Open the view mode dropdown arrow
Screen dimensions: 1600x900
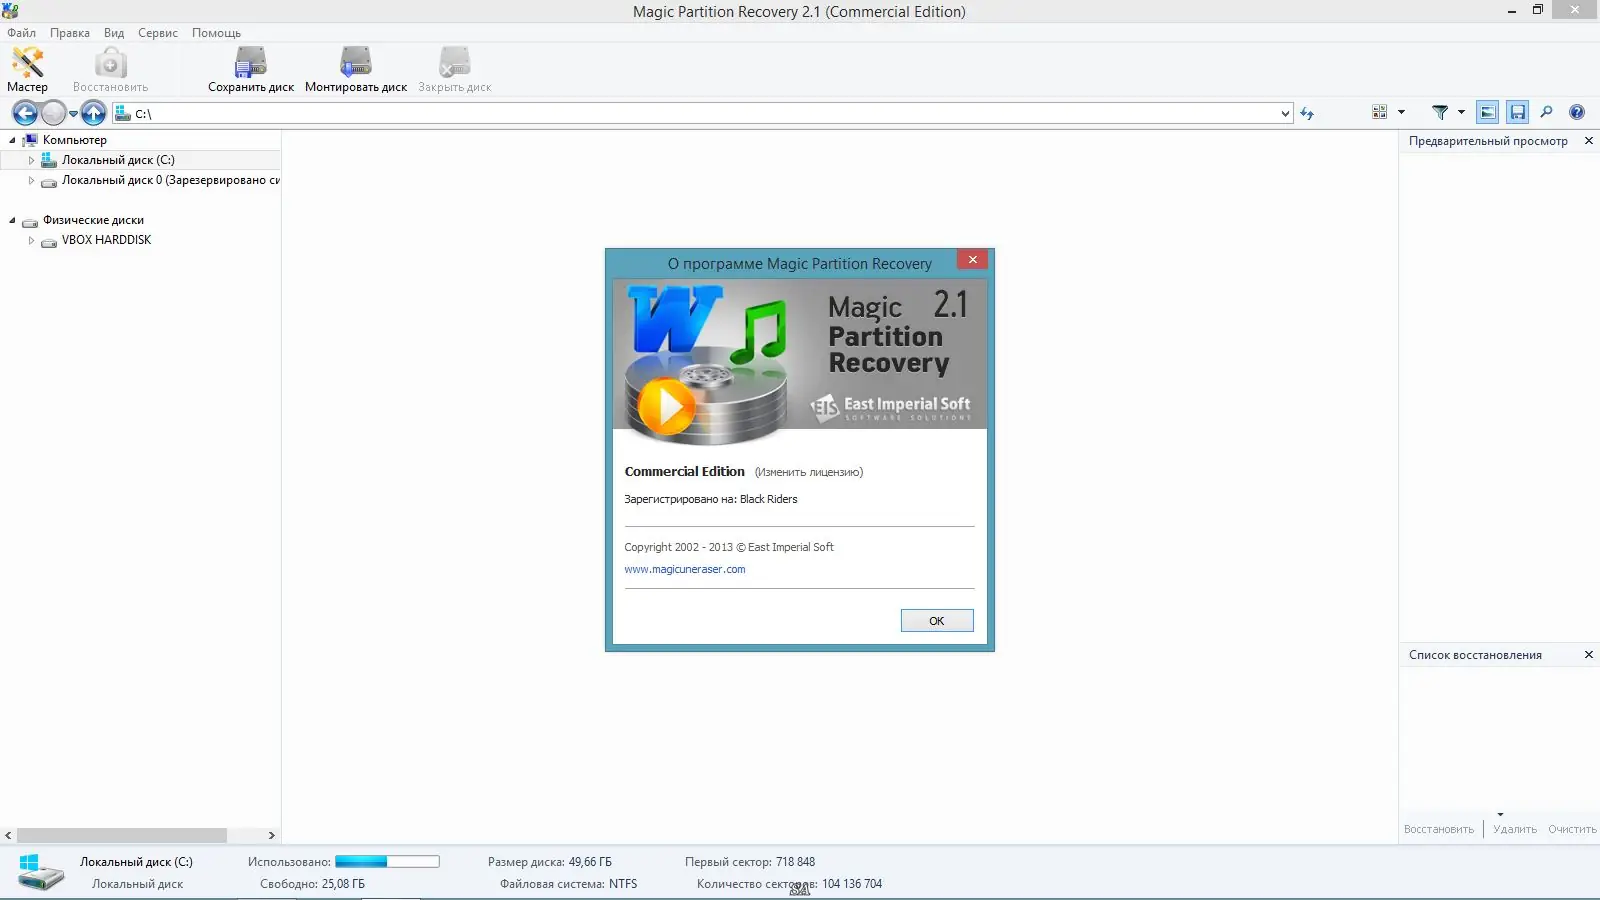pos(1401,112)
